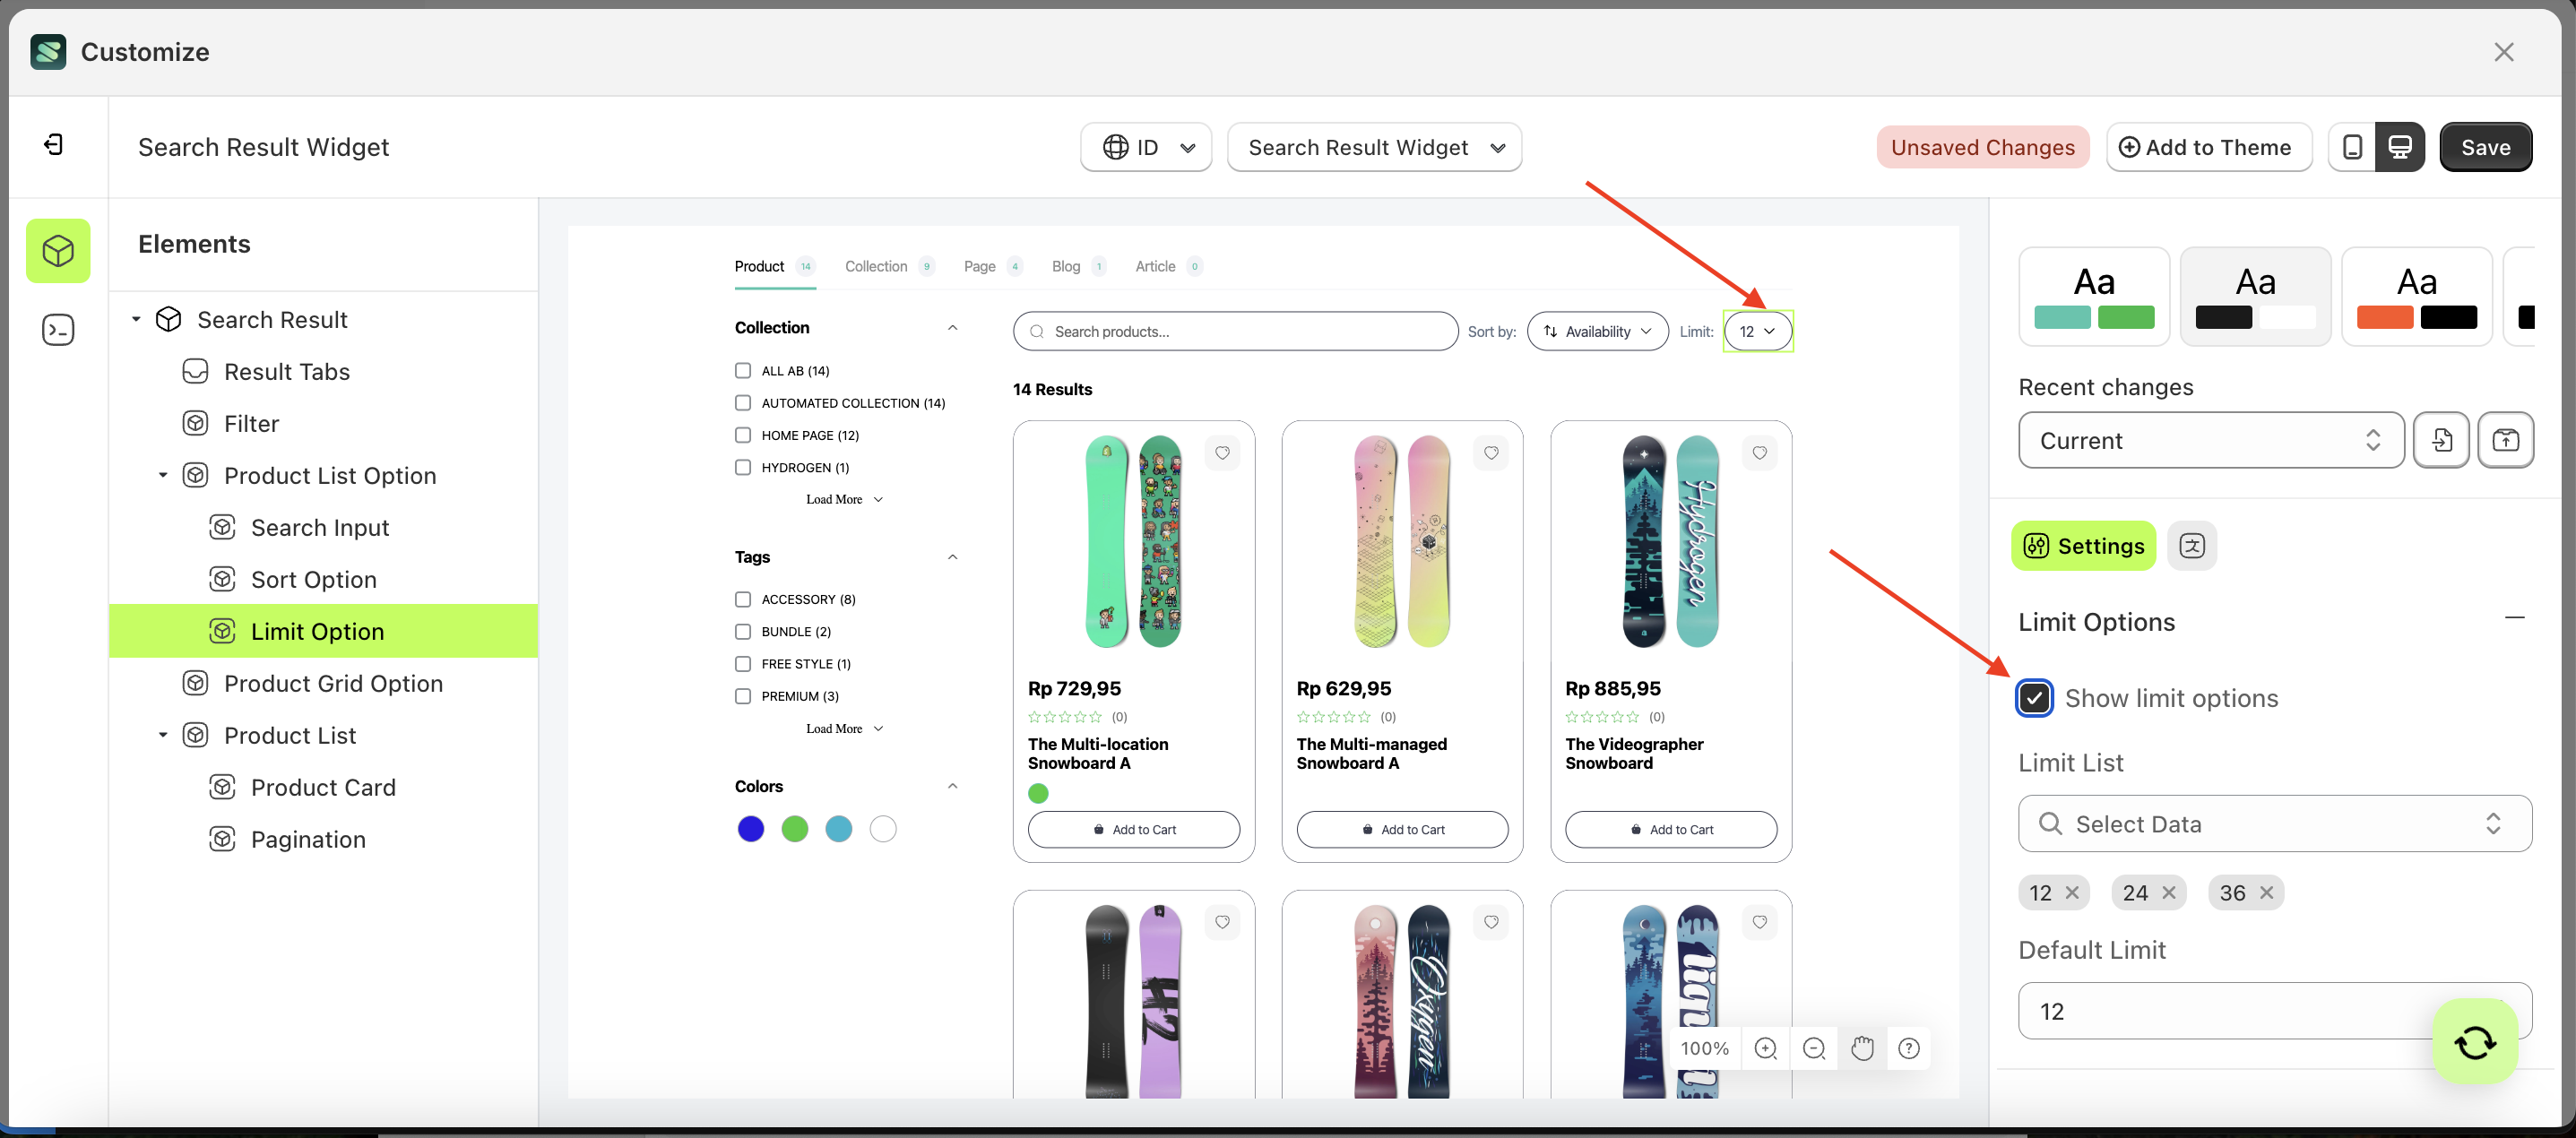Click the Save button

2486,146
